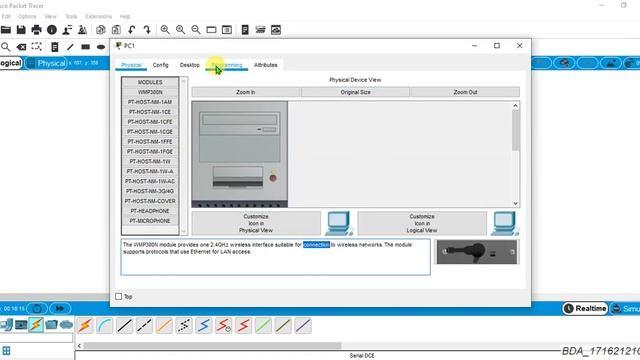
Task: Switch to Realtime mode
Action: pyautogui.click(x=585, y=309)
